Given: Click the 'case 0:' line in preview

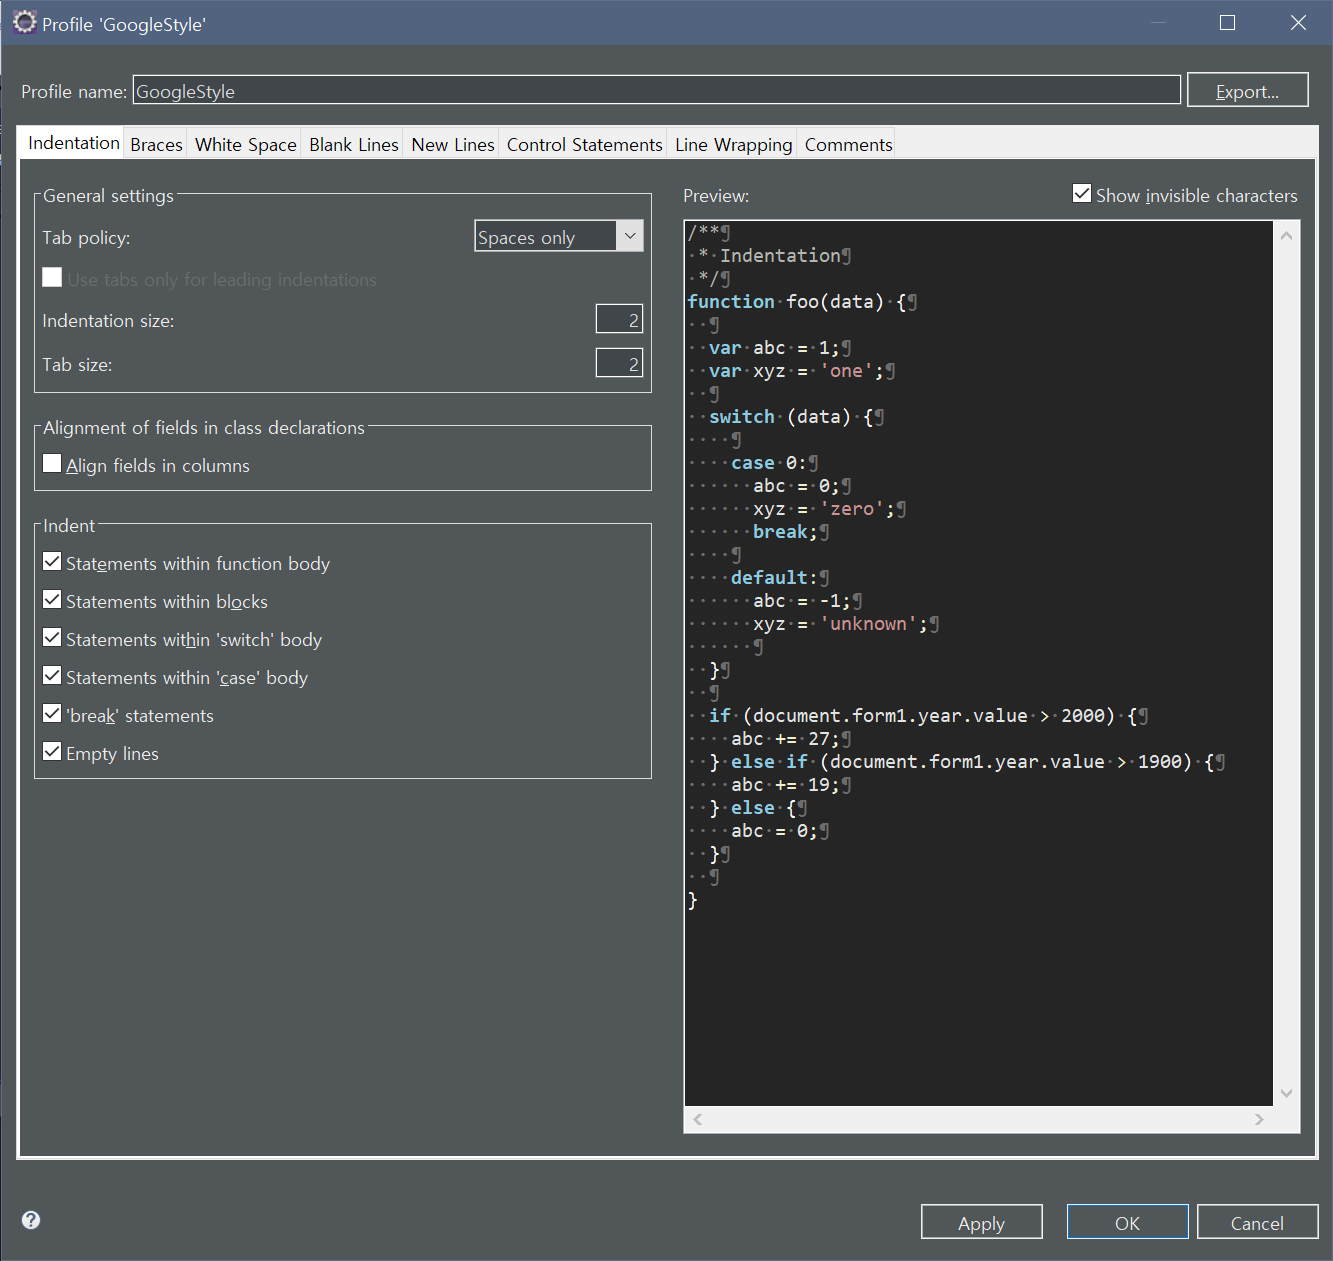Looking at the screenshot, I should pos(774,462).
